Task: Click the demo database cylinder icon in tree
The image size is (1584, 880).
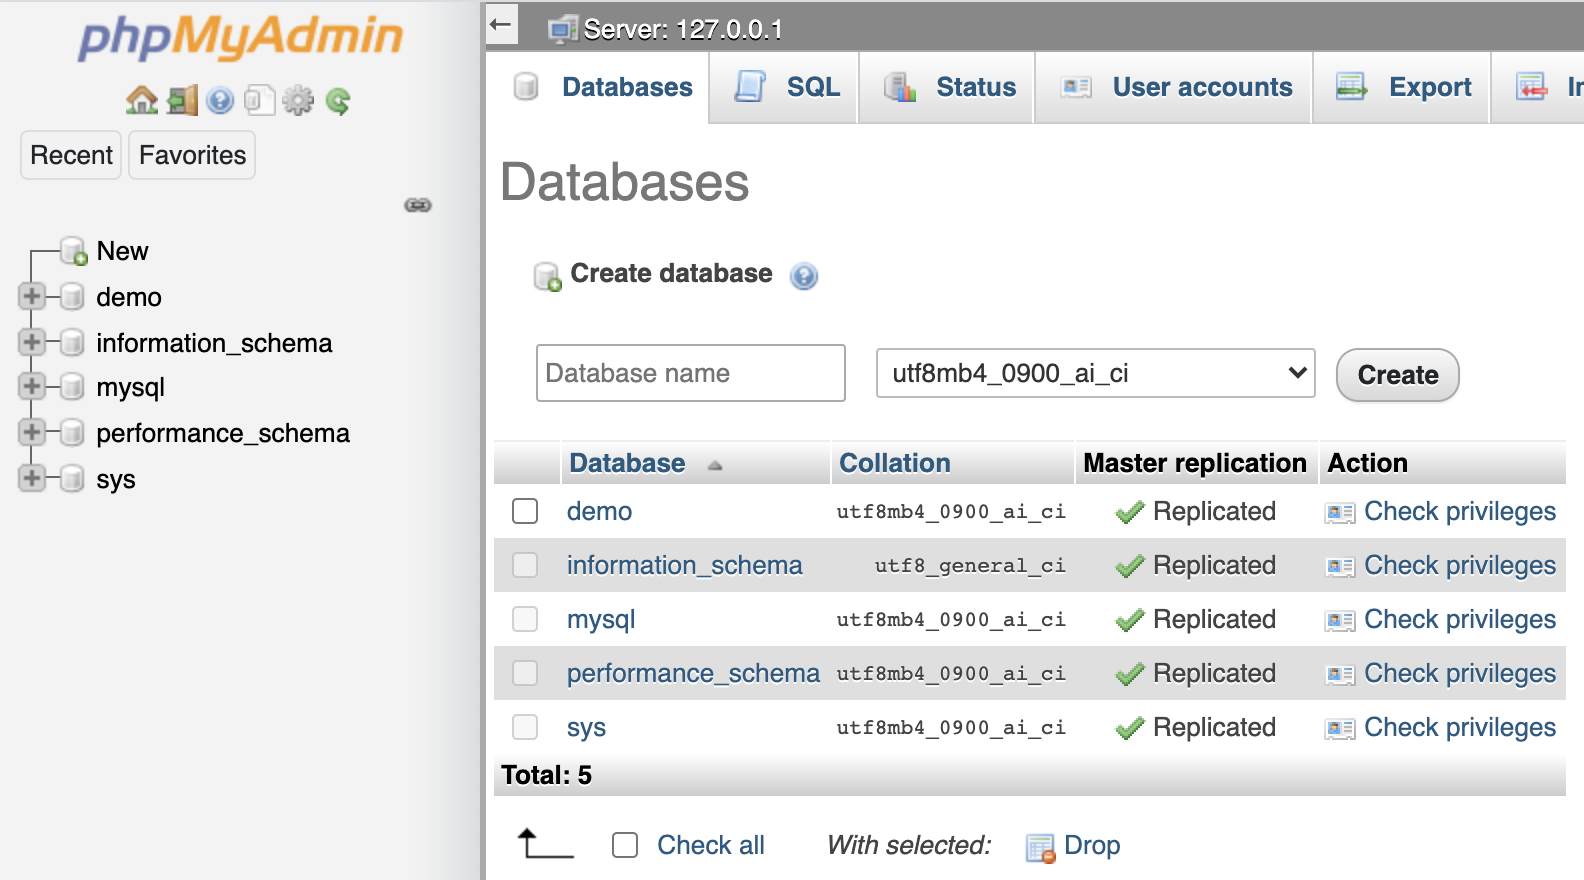Action: tap(72, 297)
